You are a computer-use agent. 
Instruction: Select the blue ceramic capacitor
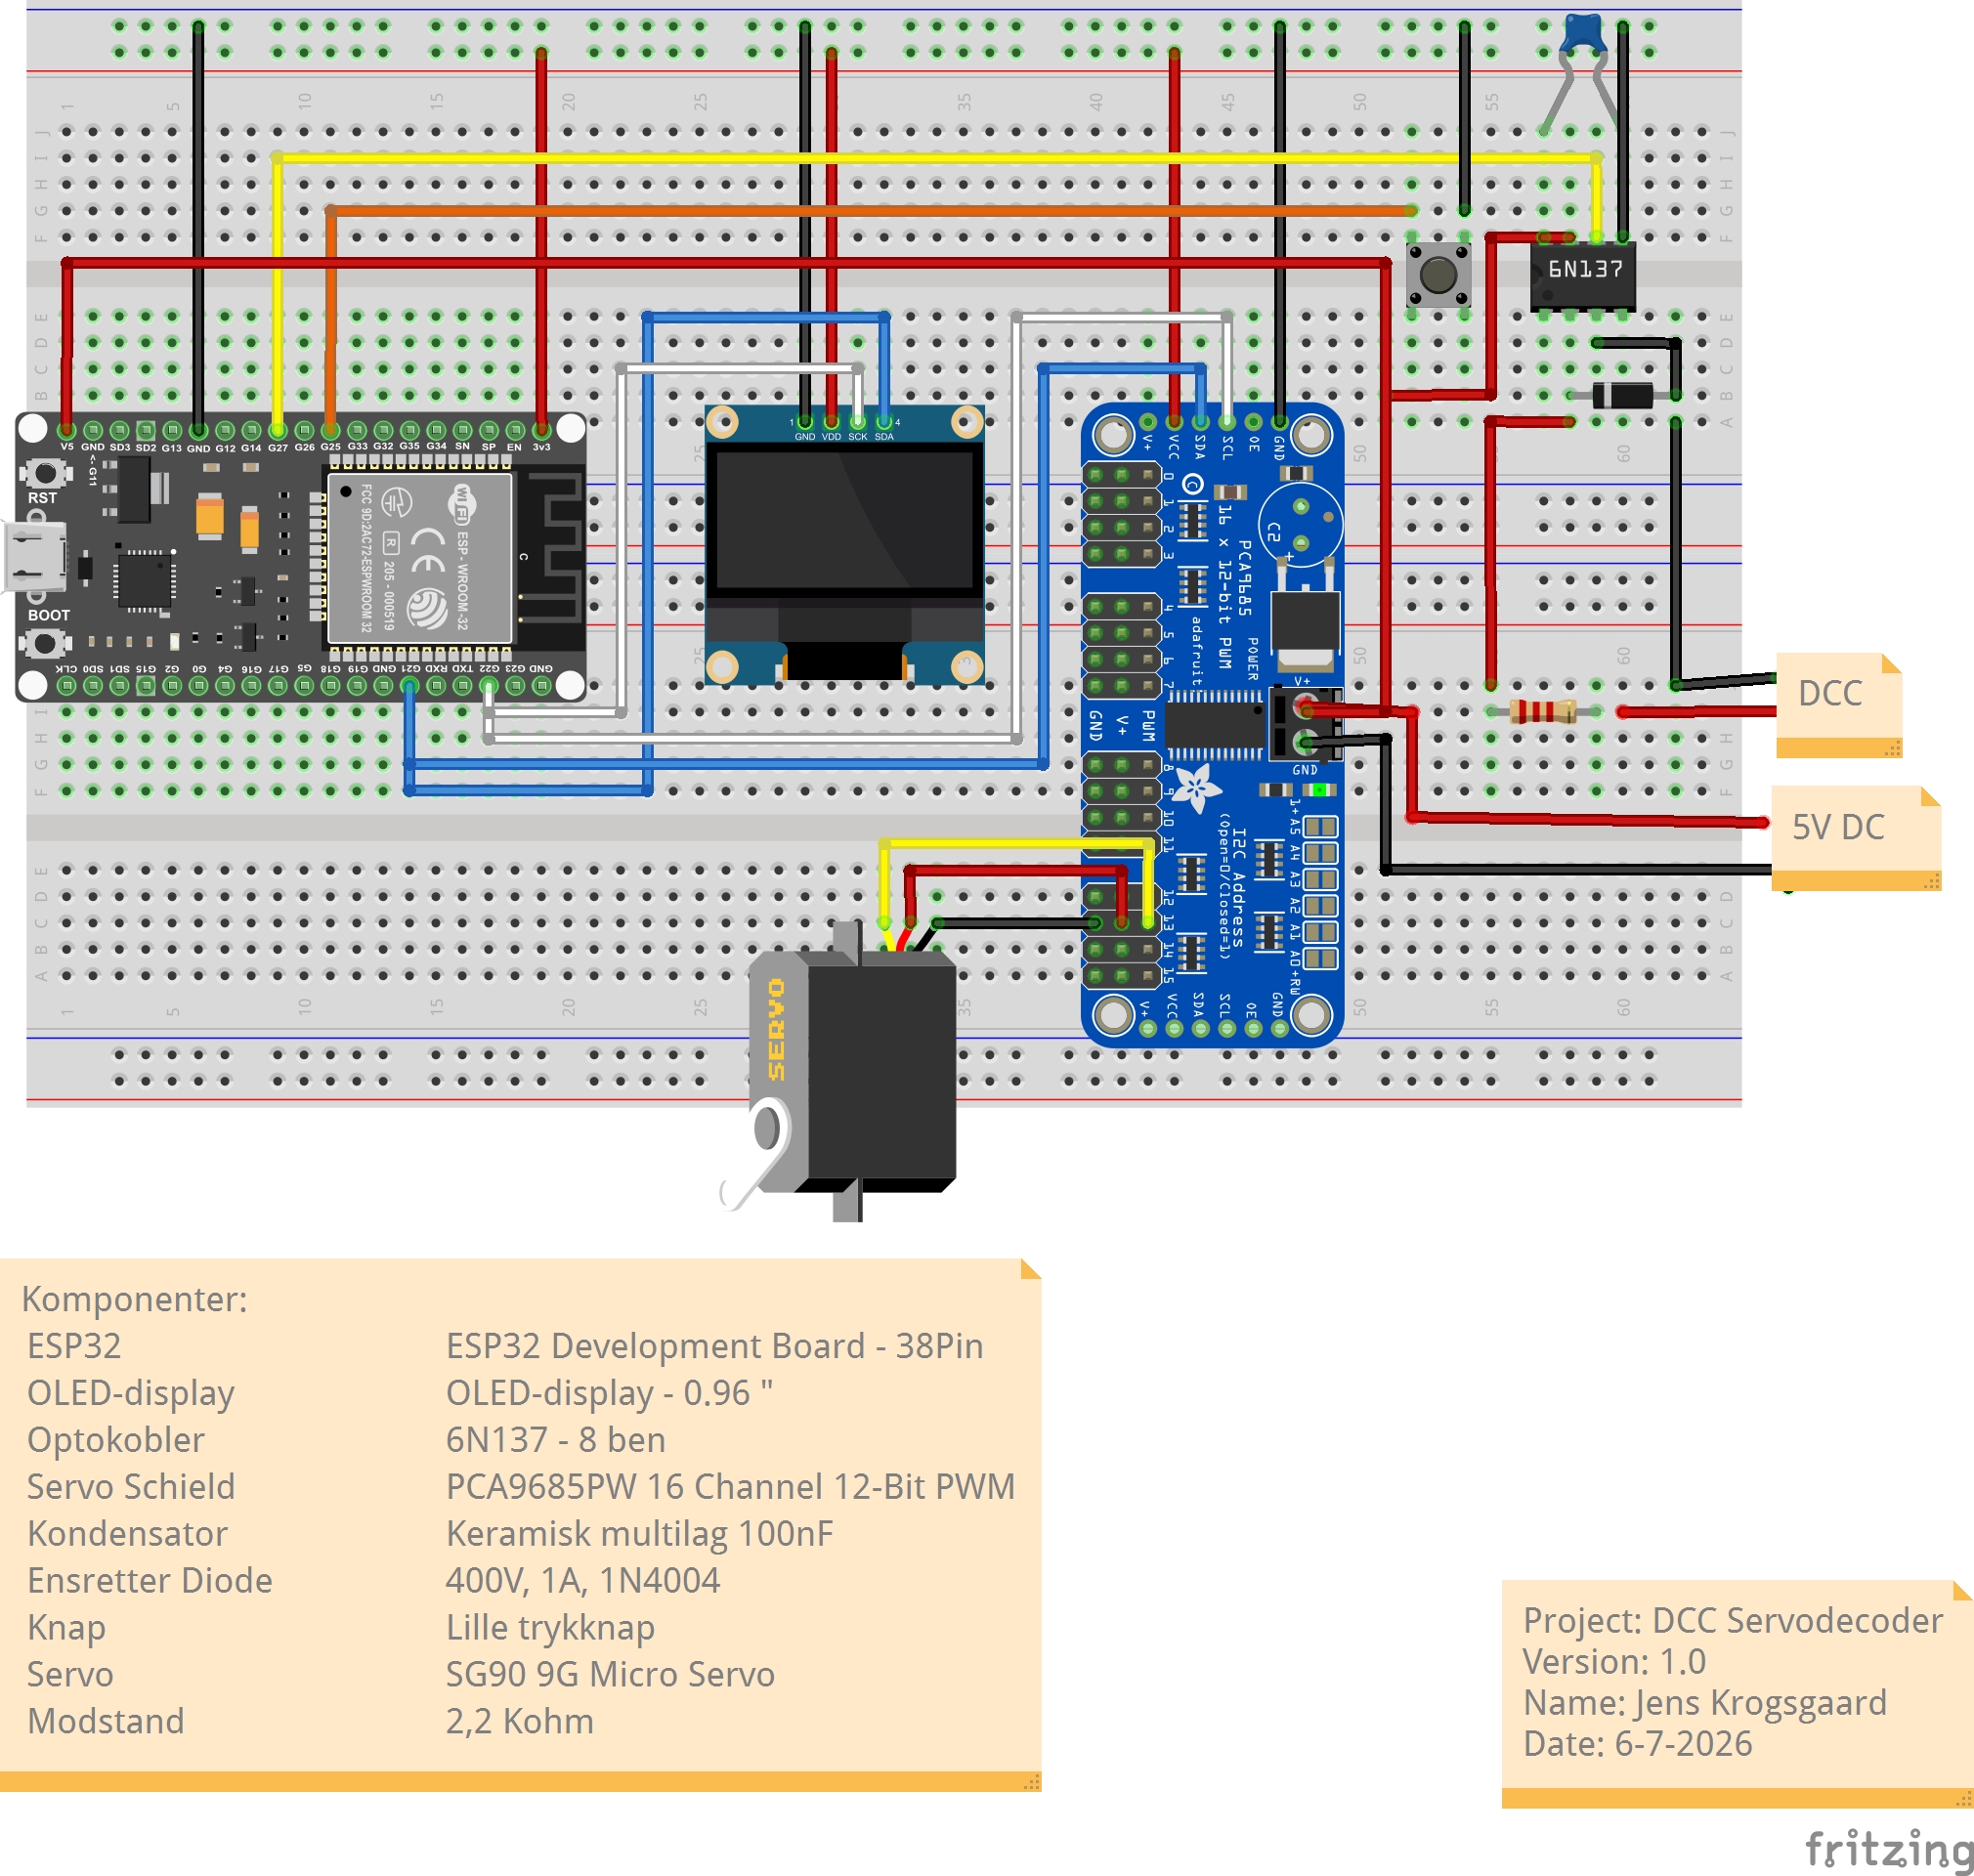[1583, 35]
